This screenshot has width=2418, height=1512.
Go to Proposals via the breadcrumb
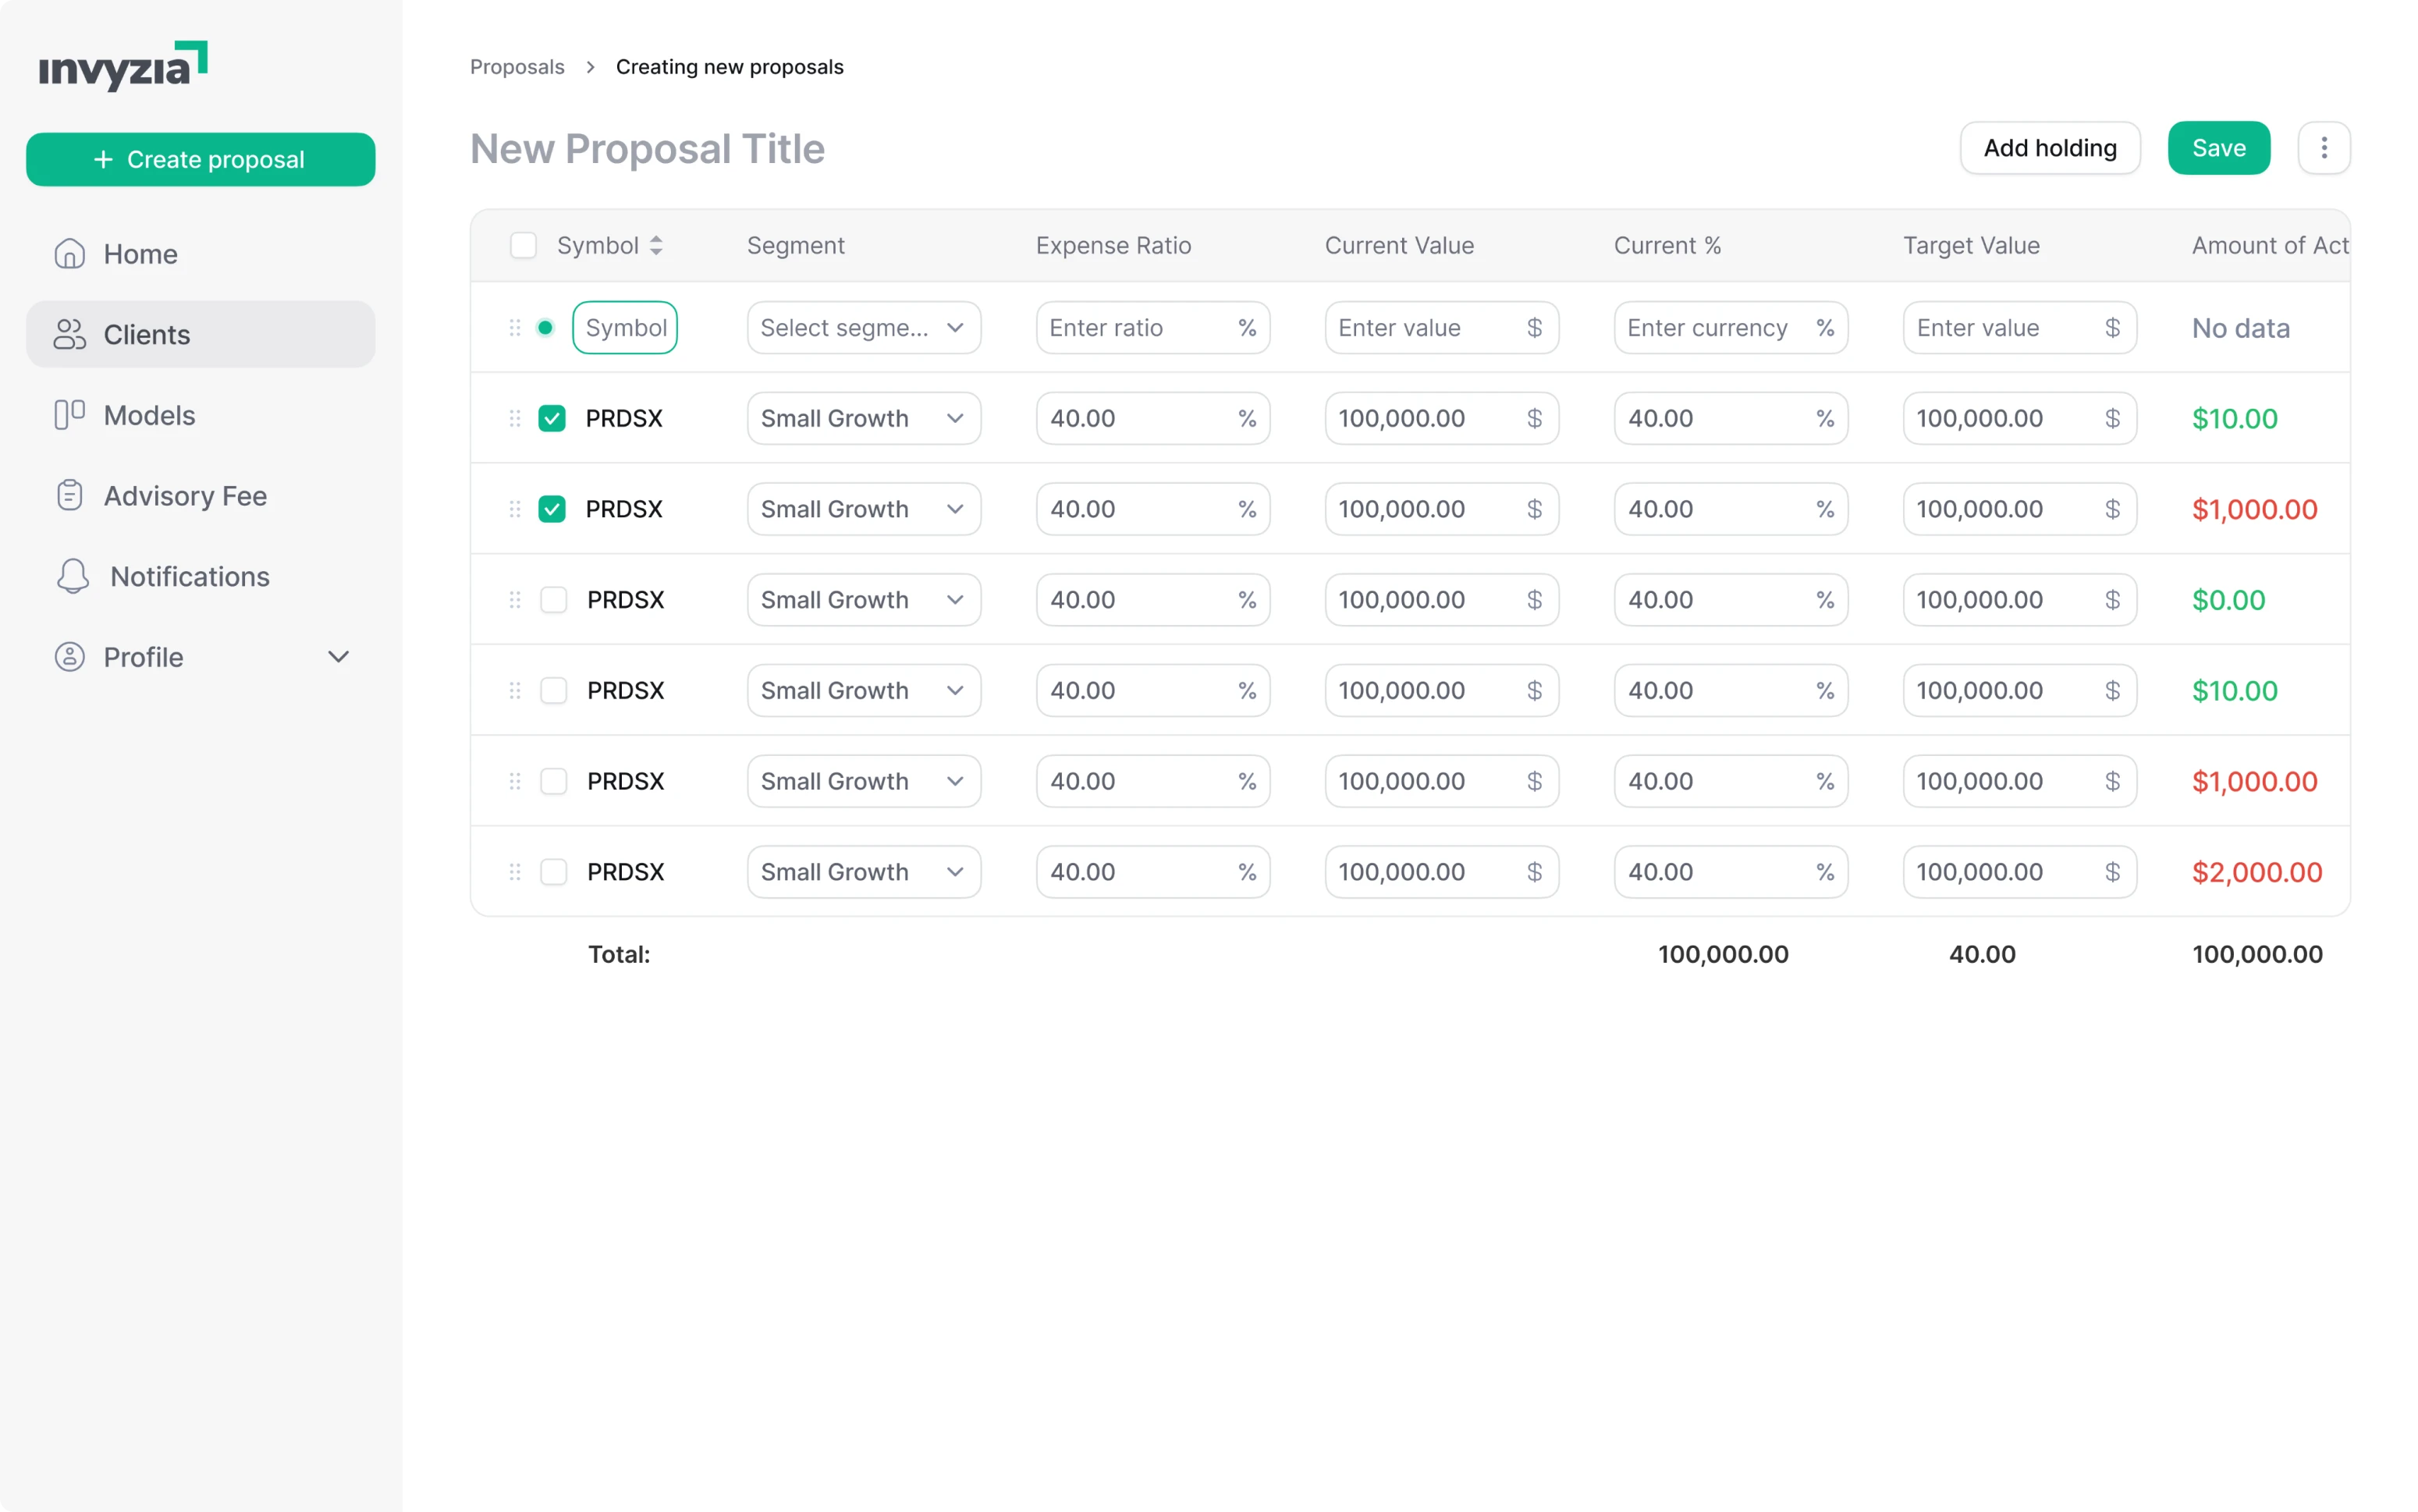[x=517, y=66]
